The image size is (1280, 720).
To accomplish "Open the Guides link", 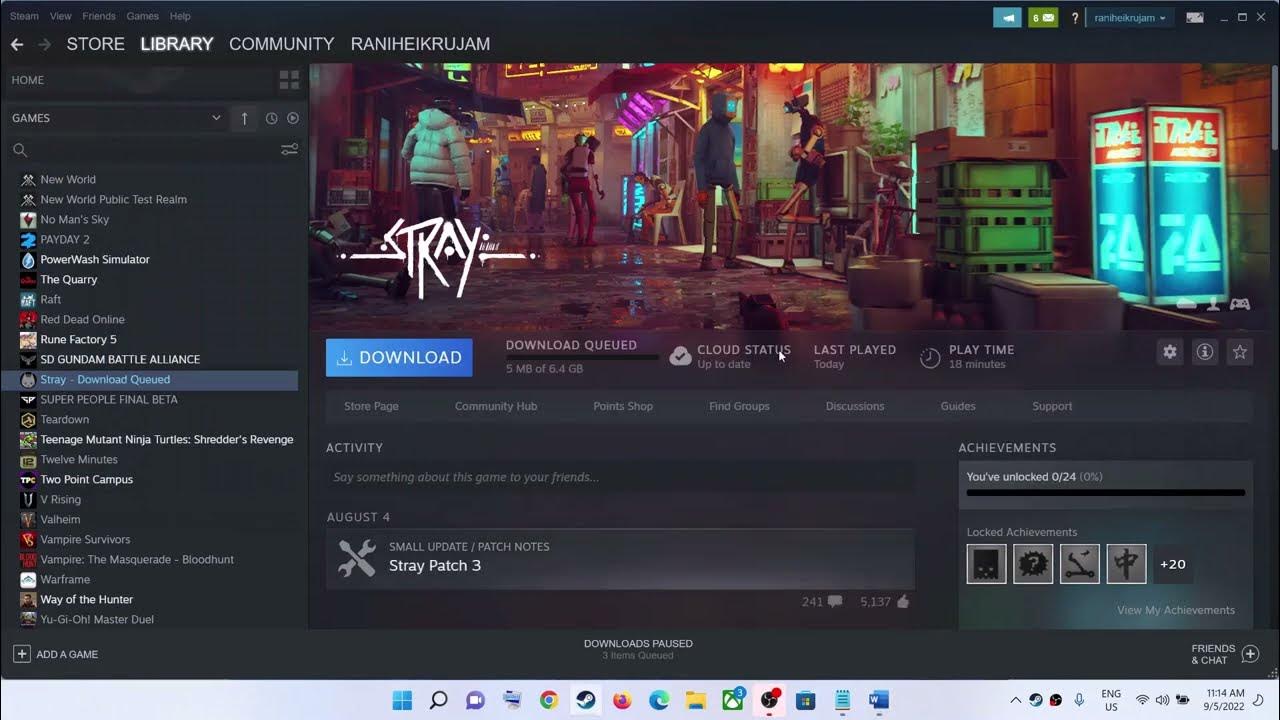I will click(958, 406).
